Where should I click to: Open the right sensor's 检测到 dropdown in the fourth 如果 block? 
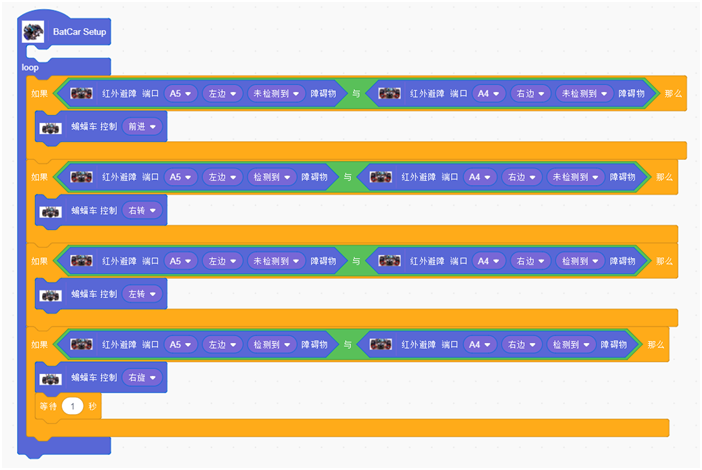tap(573, 344)
